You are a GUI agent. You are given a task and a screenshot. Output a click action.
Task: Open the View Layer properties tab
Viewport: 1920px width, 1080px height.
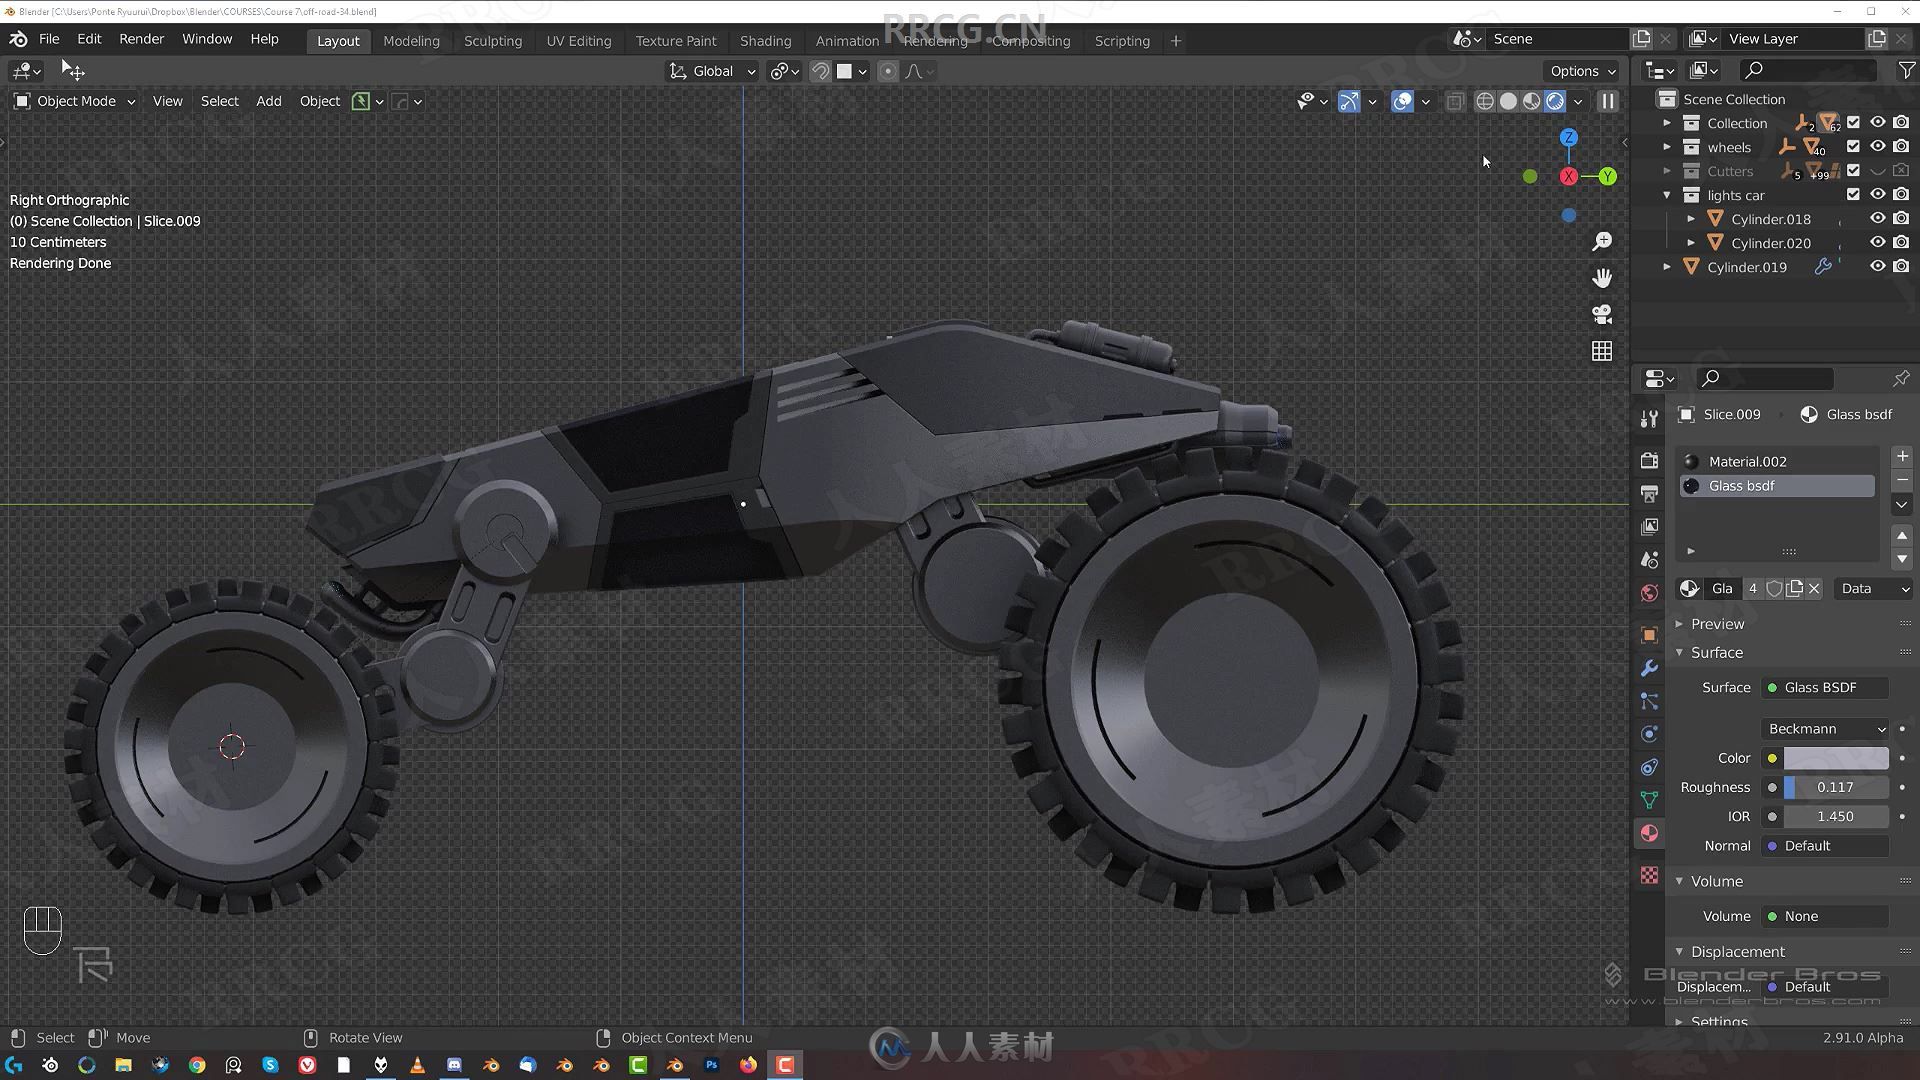coord(1649,526)
